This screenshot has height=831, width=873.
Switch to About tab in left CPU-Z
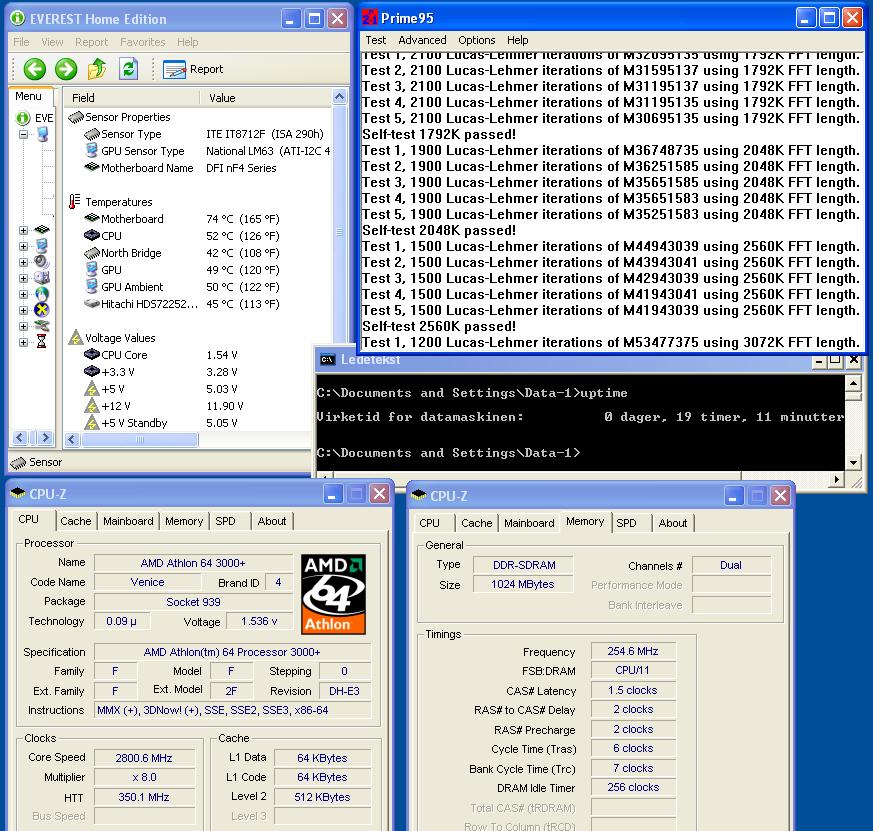tap(272, 522)
